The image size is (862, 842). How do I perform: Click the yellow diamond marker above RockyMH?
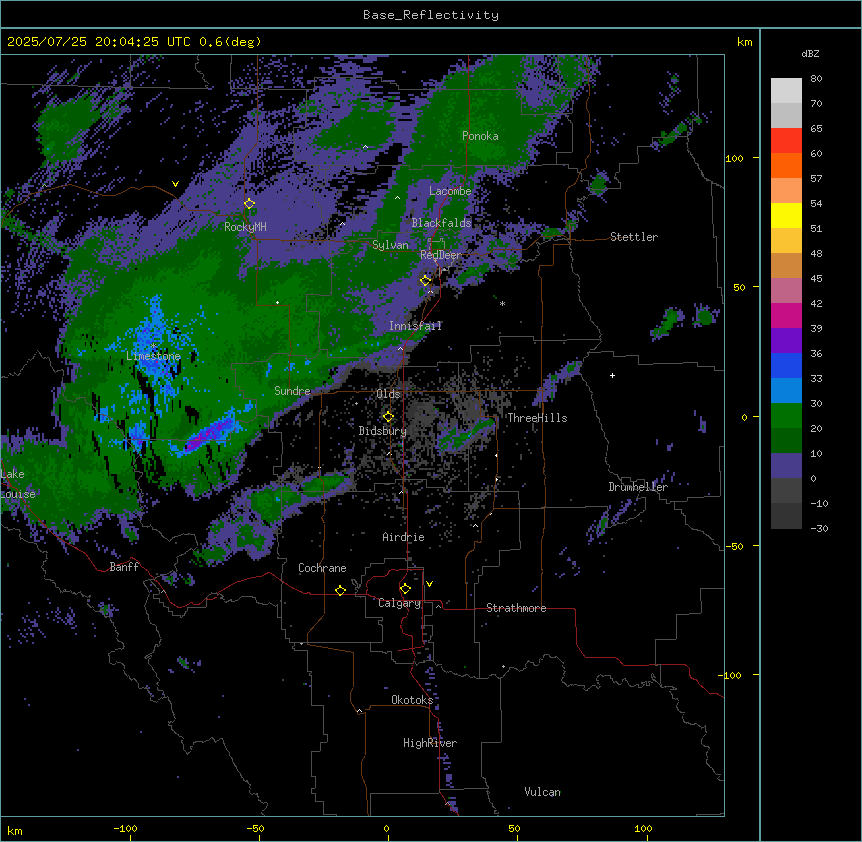tap(250, 204)
